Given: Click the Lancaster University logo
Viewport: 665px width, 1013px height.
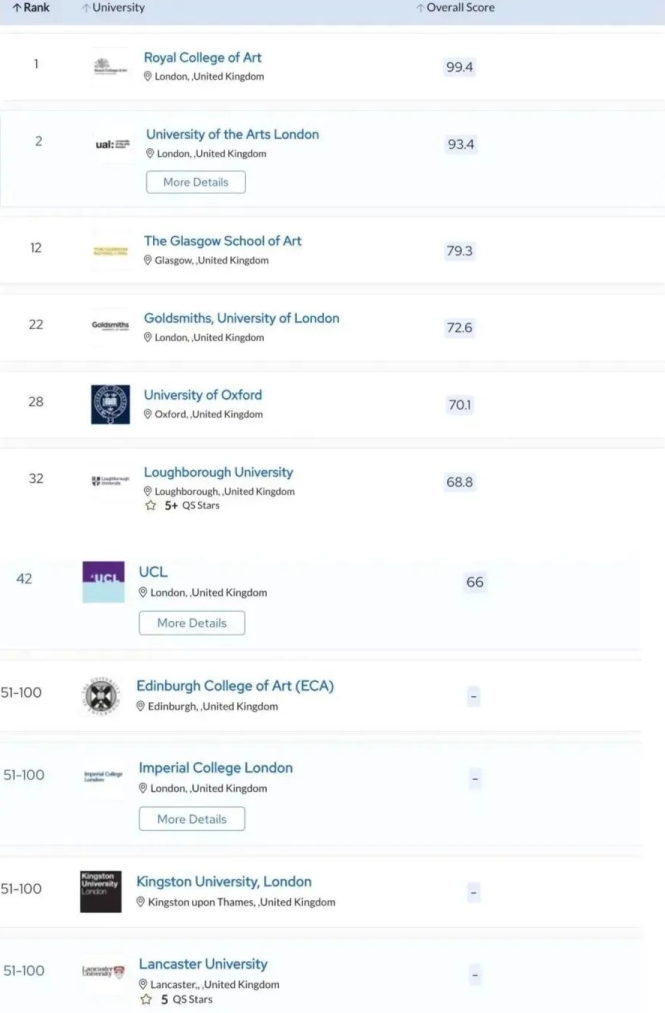Looking at the screenshot, I should [104, 971].
